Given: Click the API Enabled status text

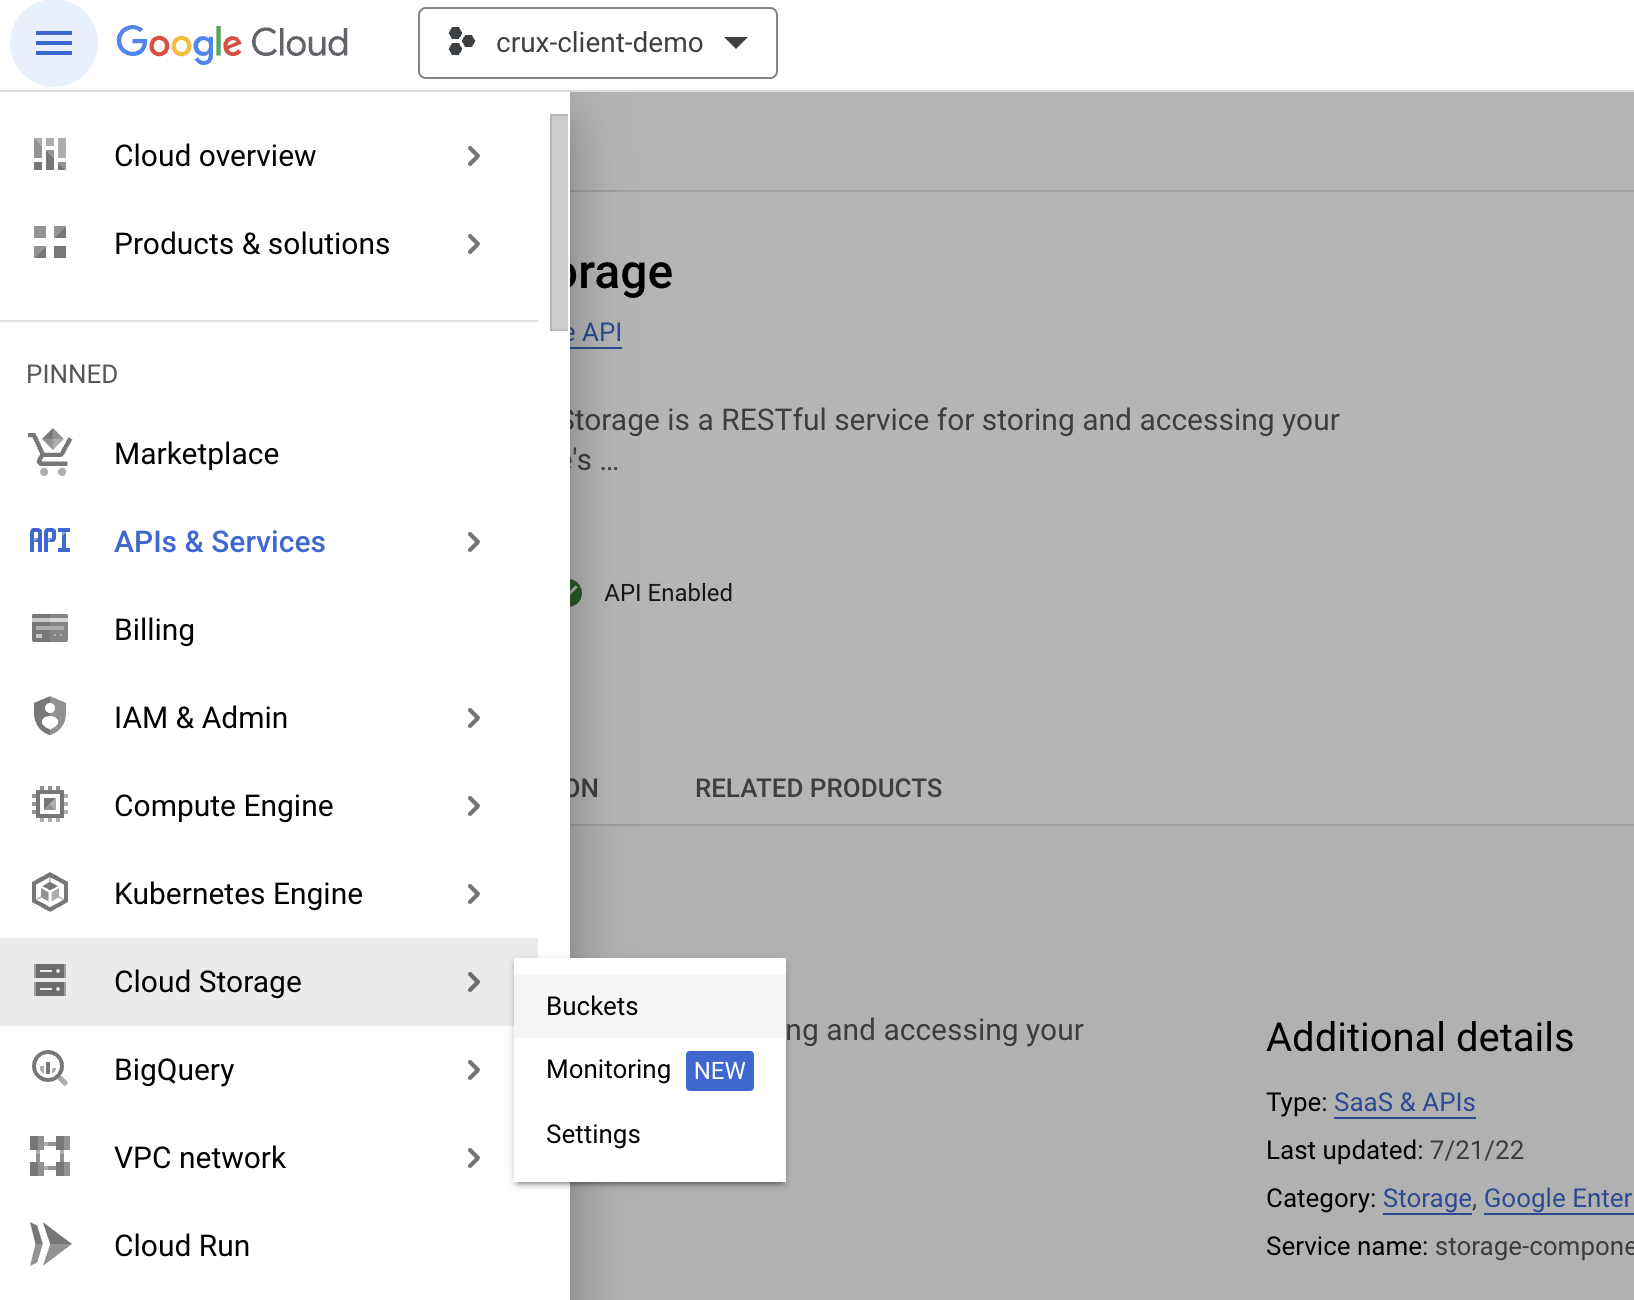Looking at the screenshot, I should (668, 593).
